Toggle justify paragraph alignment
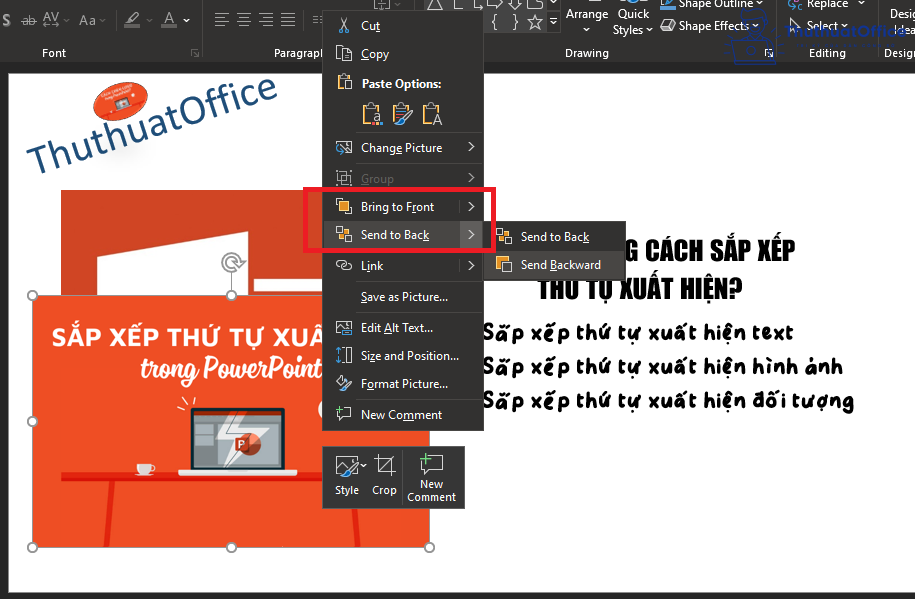 (287, 18)
